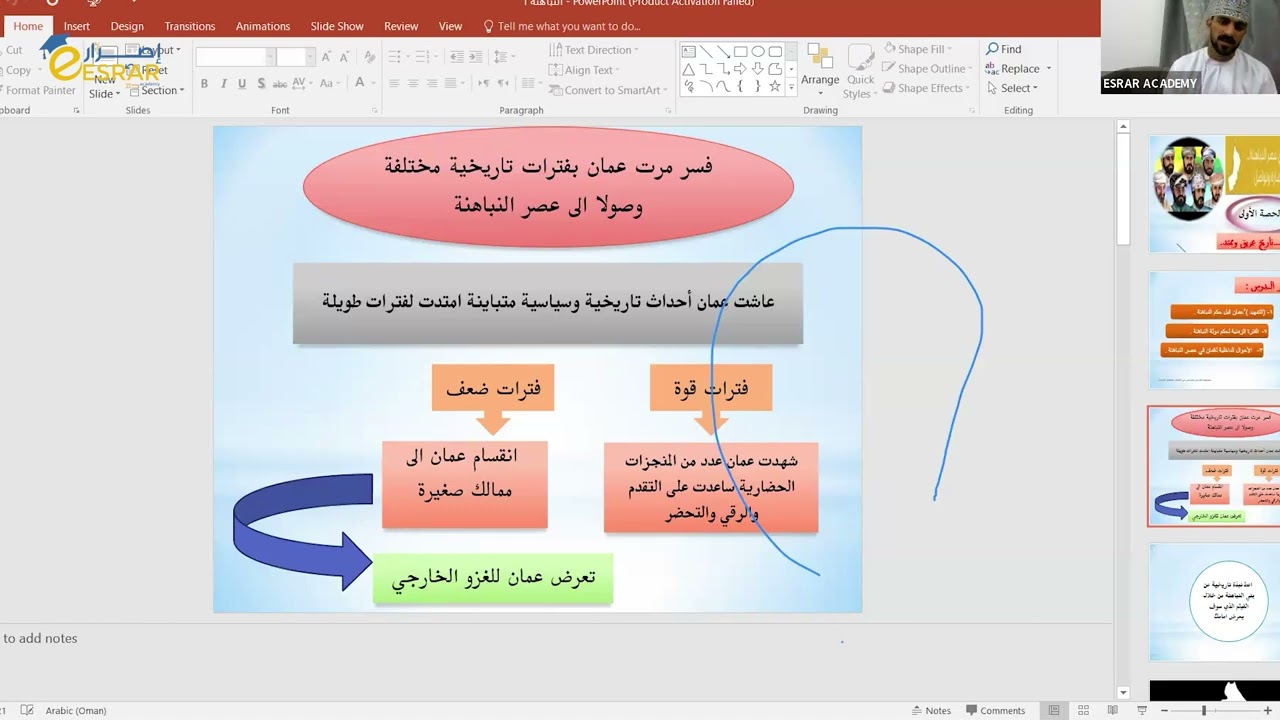The width and height of the screenshot is (1280, 720).
Task: Open the Slide Show tab
Action: coord(337,26)
